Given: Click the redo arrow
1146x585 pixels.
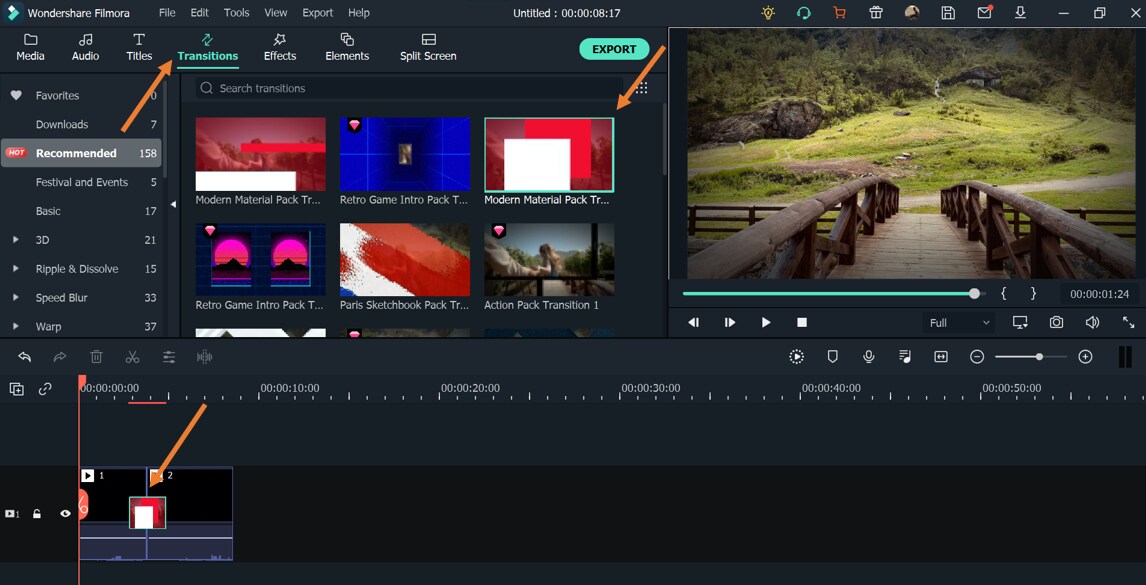Looking at the screenshot, I should tap(60, 357).
